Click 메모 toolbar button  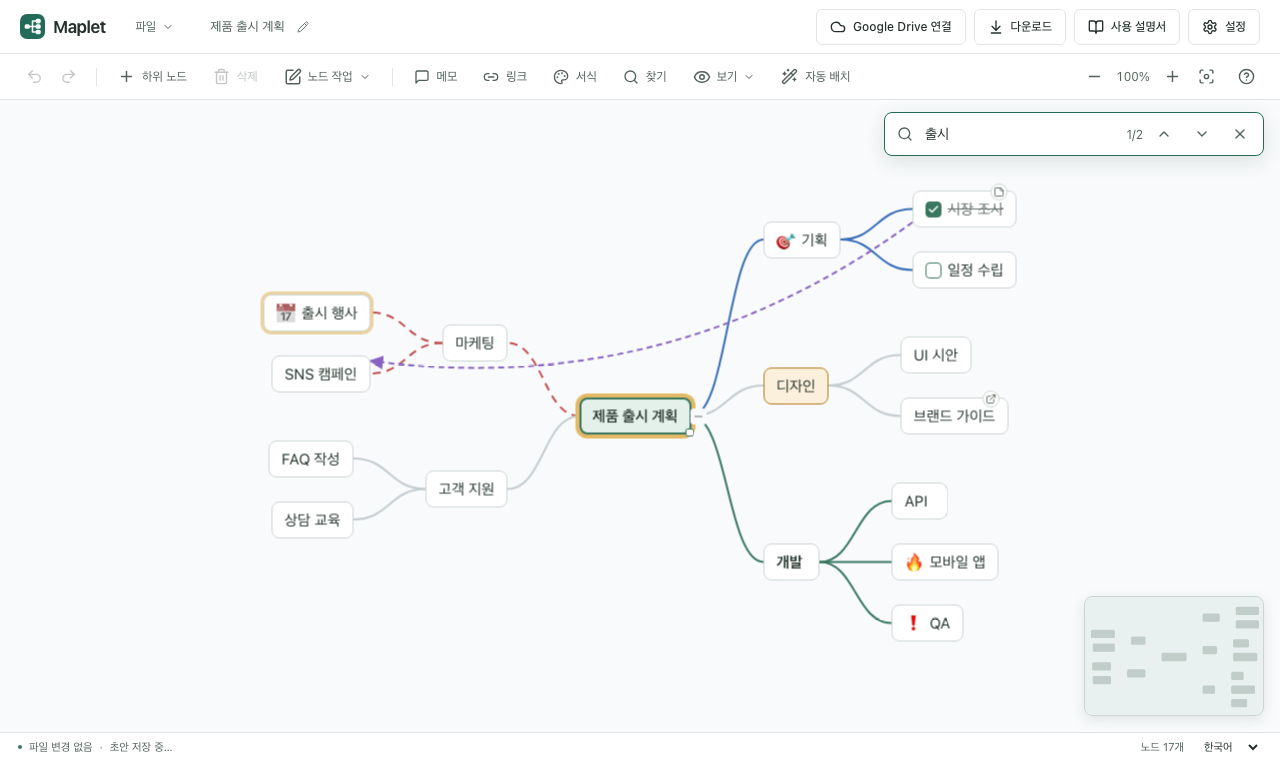436,77
